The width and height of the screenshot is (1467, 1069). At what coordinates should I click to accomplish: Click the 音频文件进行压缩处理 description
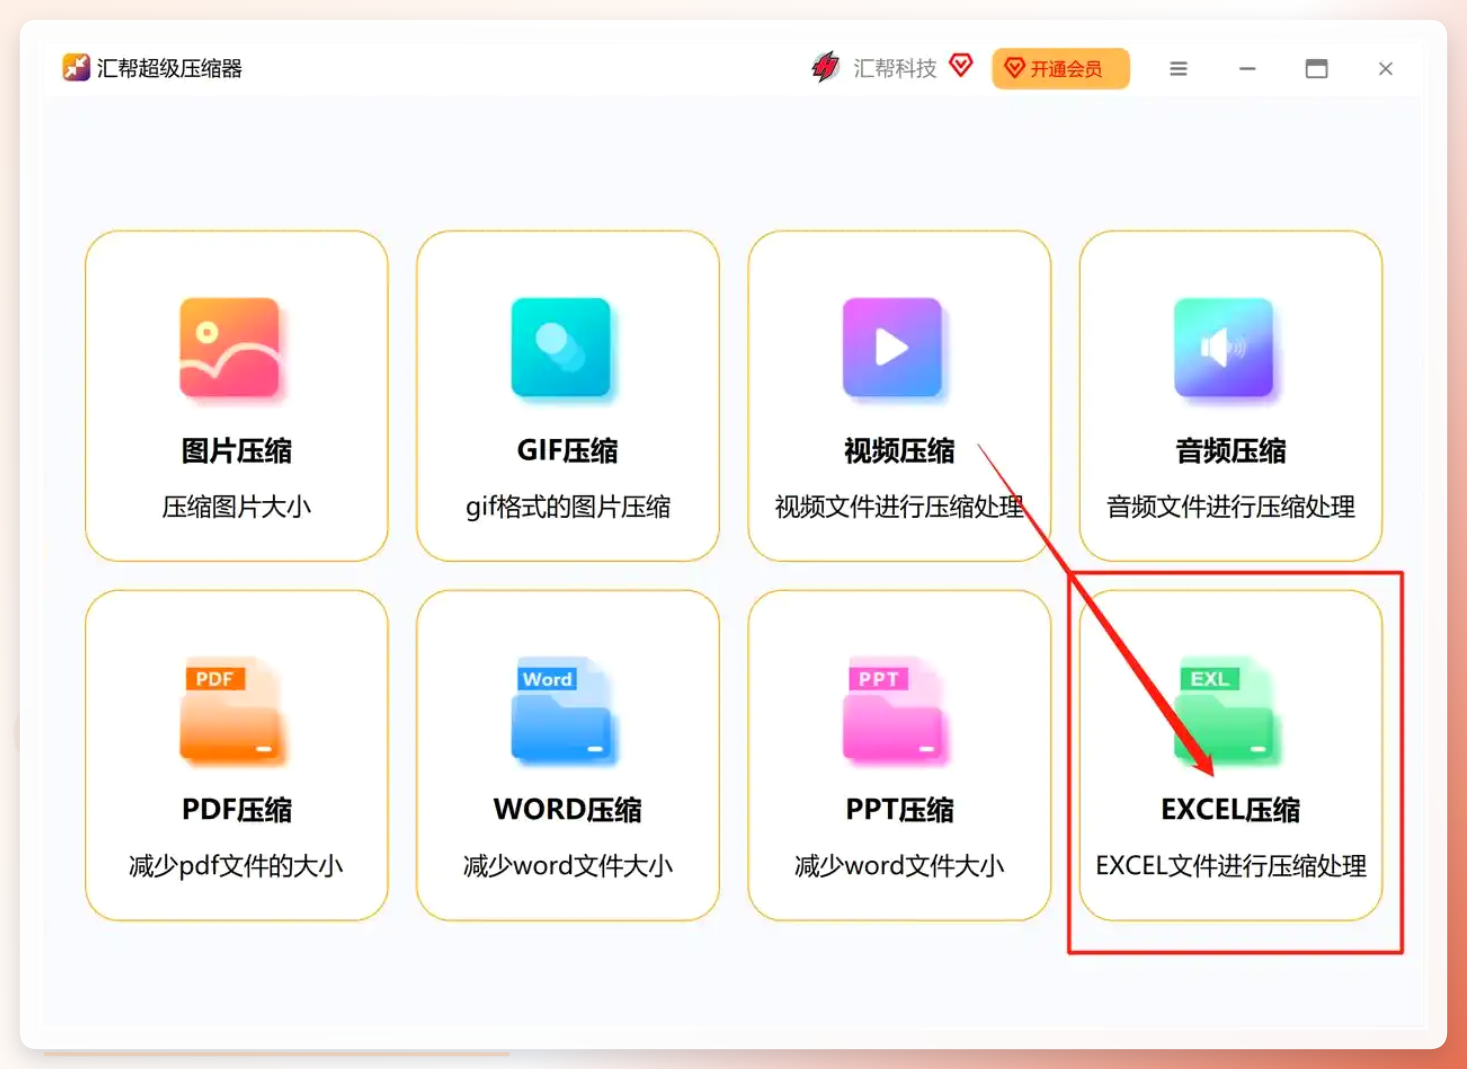pos(1230,507)
